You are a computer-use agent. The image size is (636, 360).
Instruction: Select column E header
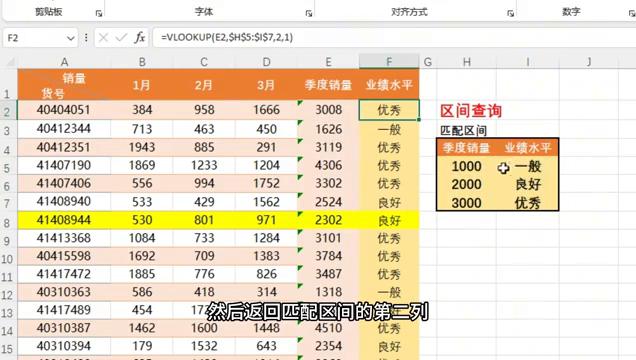[328, 62]
